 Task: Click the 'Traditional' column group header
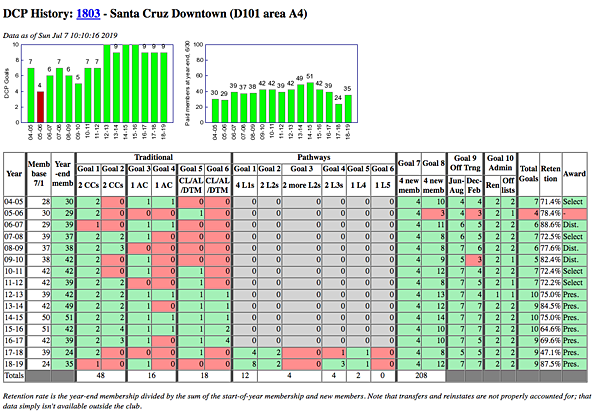[x=153, y=157]
